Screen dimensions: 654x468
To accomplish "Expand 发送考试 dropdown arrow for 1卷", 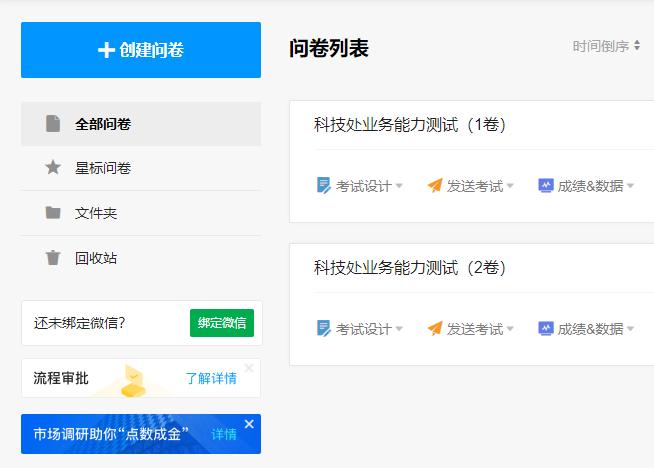I will click(x=510, y=186).
